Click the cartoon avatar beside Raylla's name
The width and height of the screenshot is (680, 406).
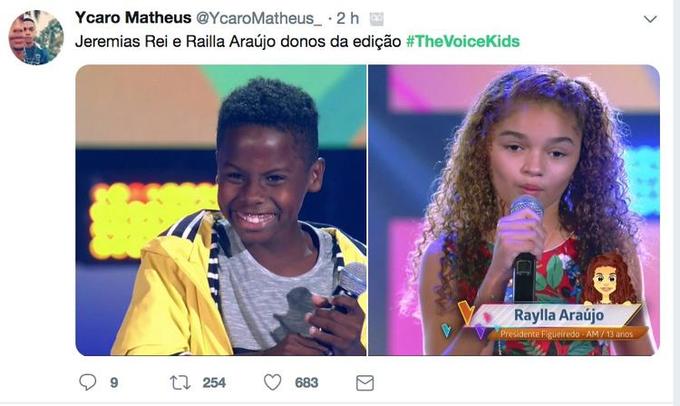pos(608,278)
